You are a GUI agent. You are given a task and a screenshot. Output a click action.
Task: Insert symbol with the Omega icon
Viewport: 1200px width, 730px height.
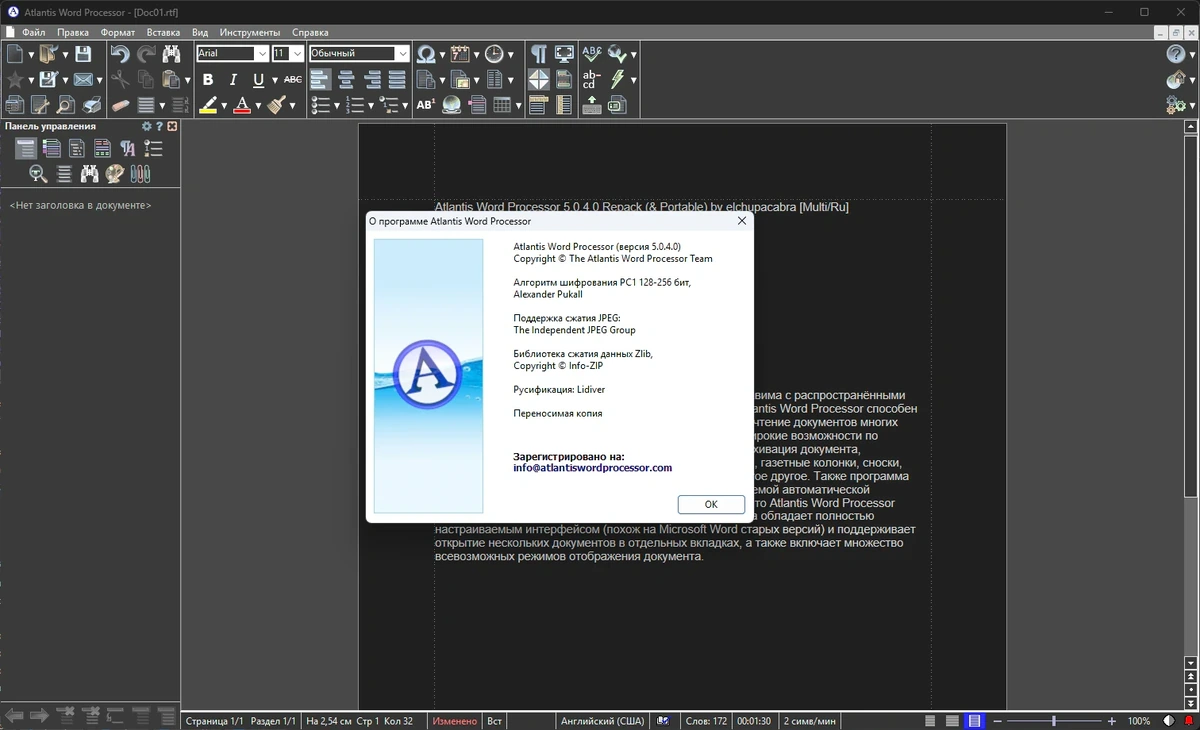426,54
